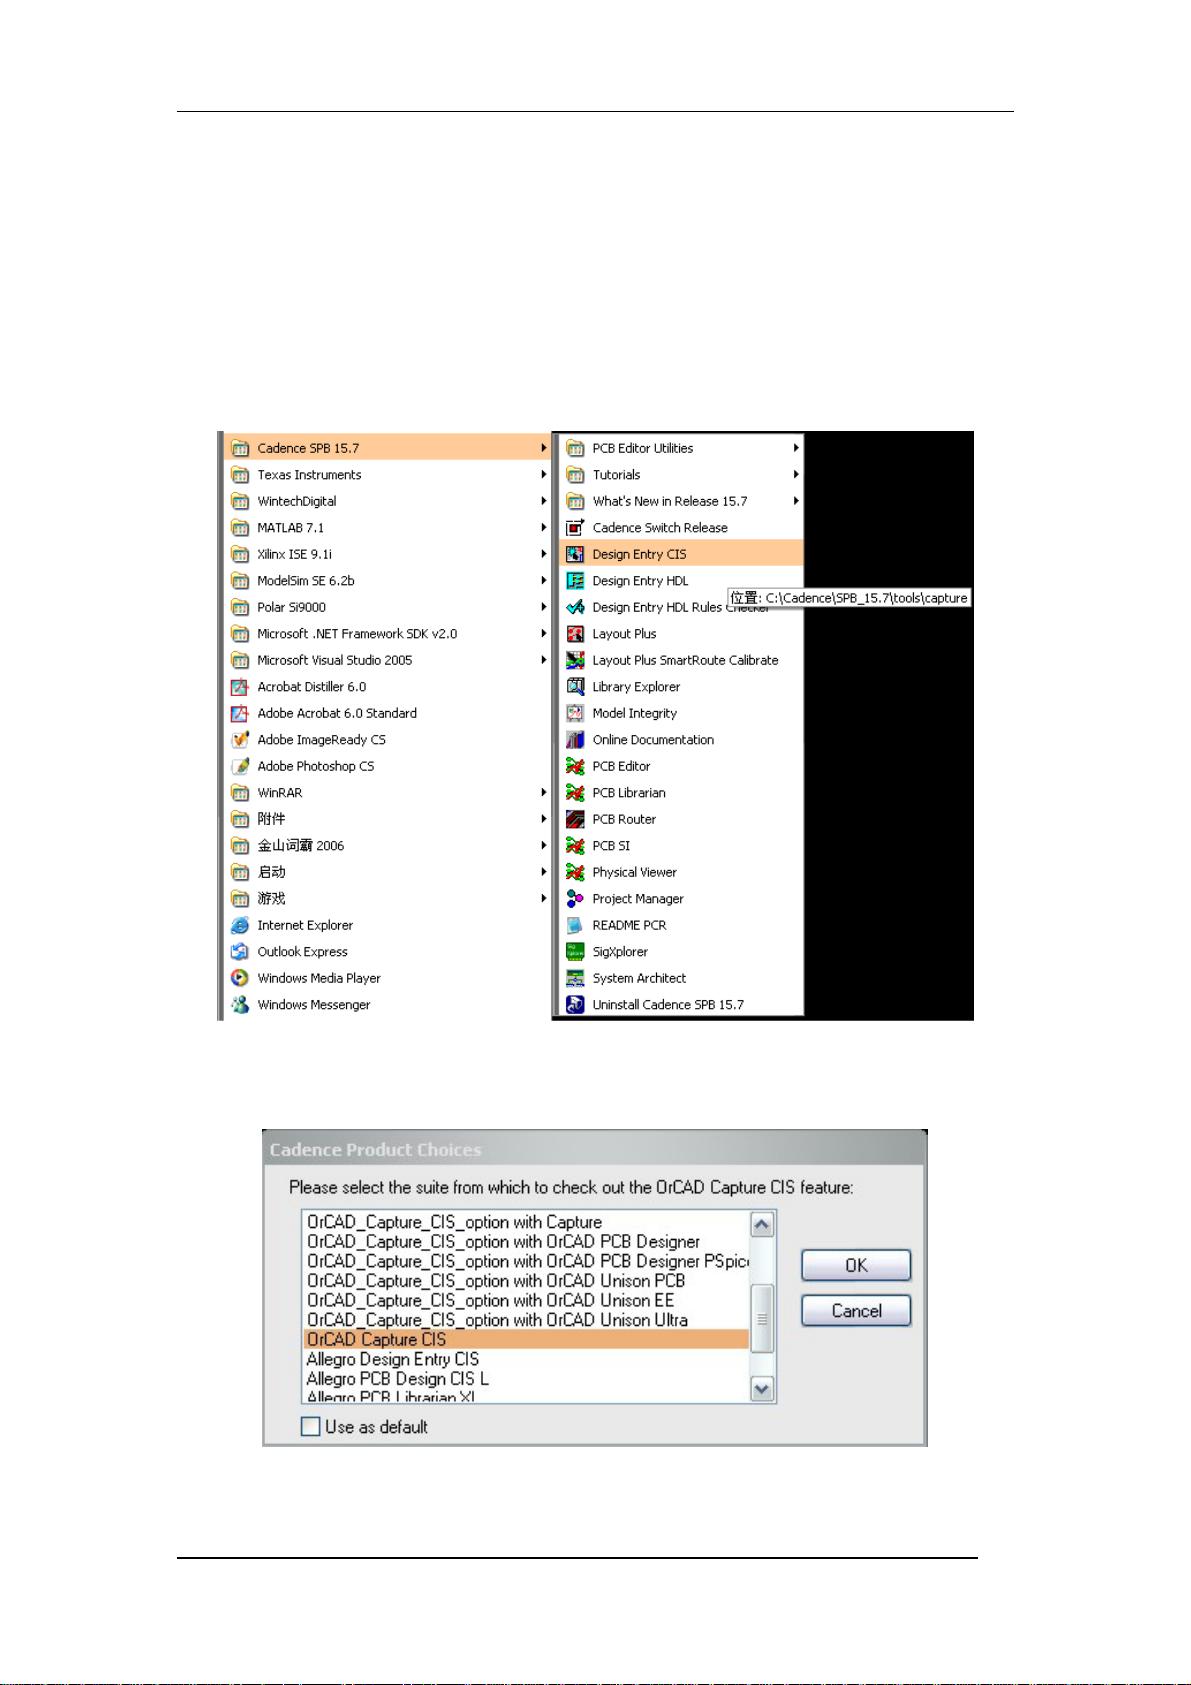Screen dimensions: 1191x1685
Task: Select option with OrCAD Unison EE
Action: pos(526,1300)
